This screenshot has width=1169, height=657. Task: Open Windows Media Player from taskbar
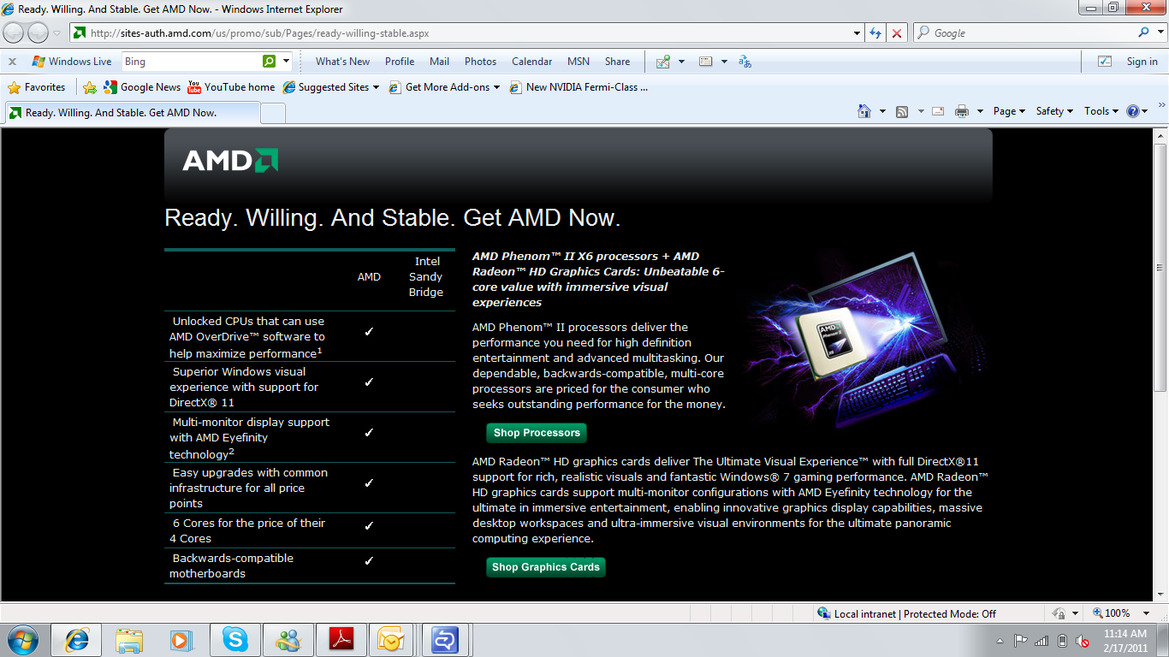[181, 640]
